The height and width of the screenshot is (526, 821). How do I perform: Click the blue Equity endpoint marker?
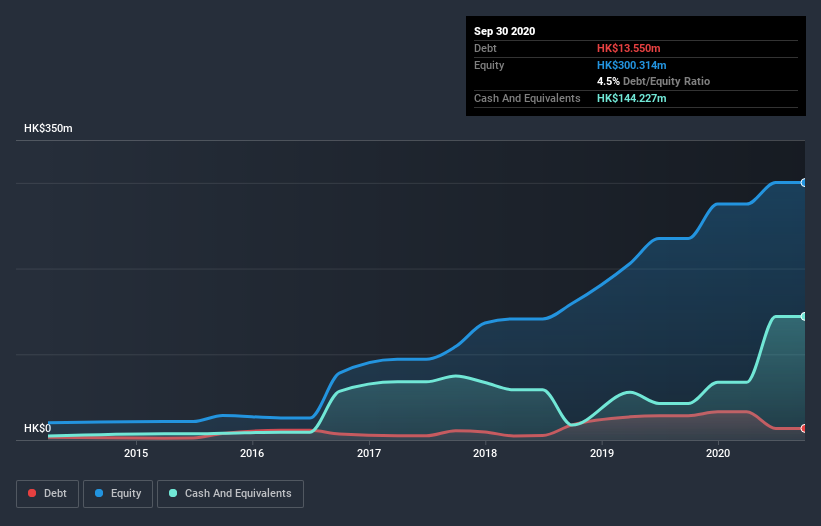(804, 183)
